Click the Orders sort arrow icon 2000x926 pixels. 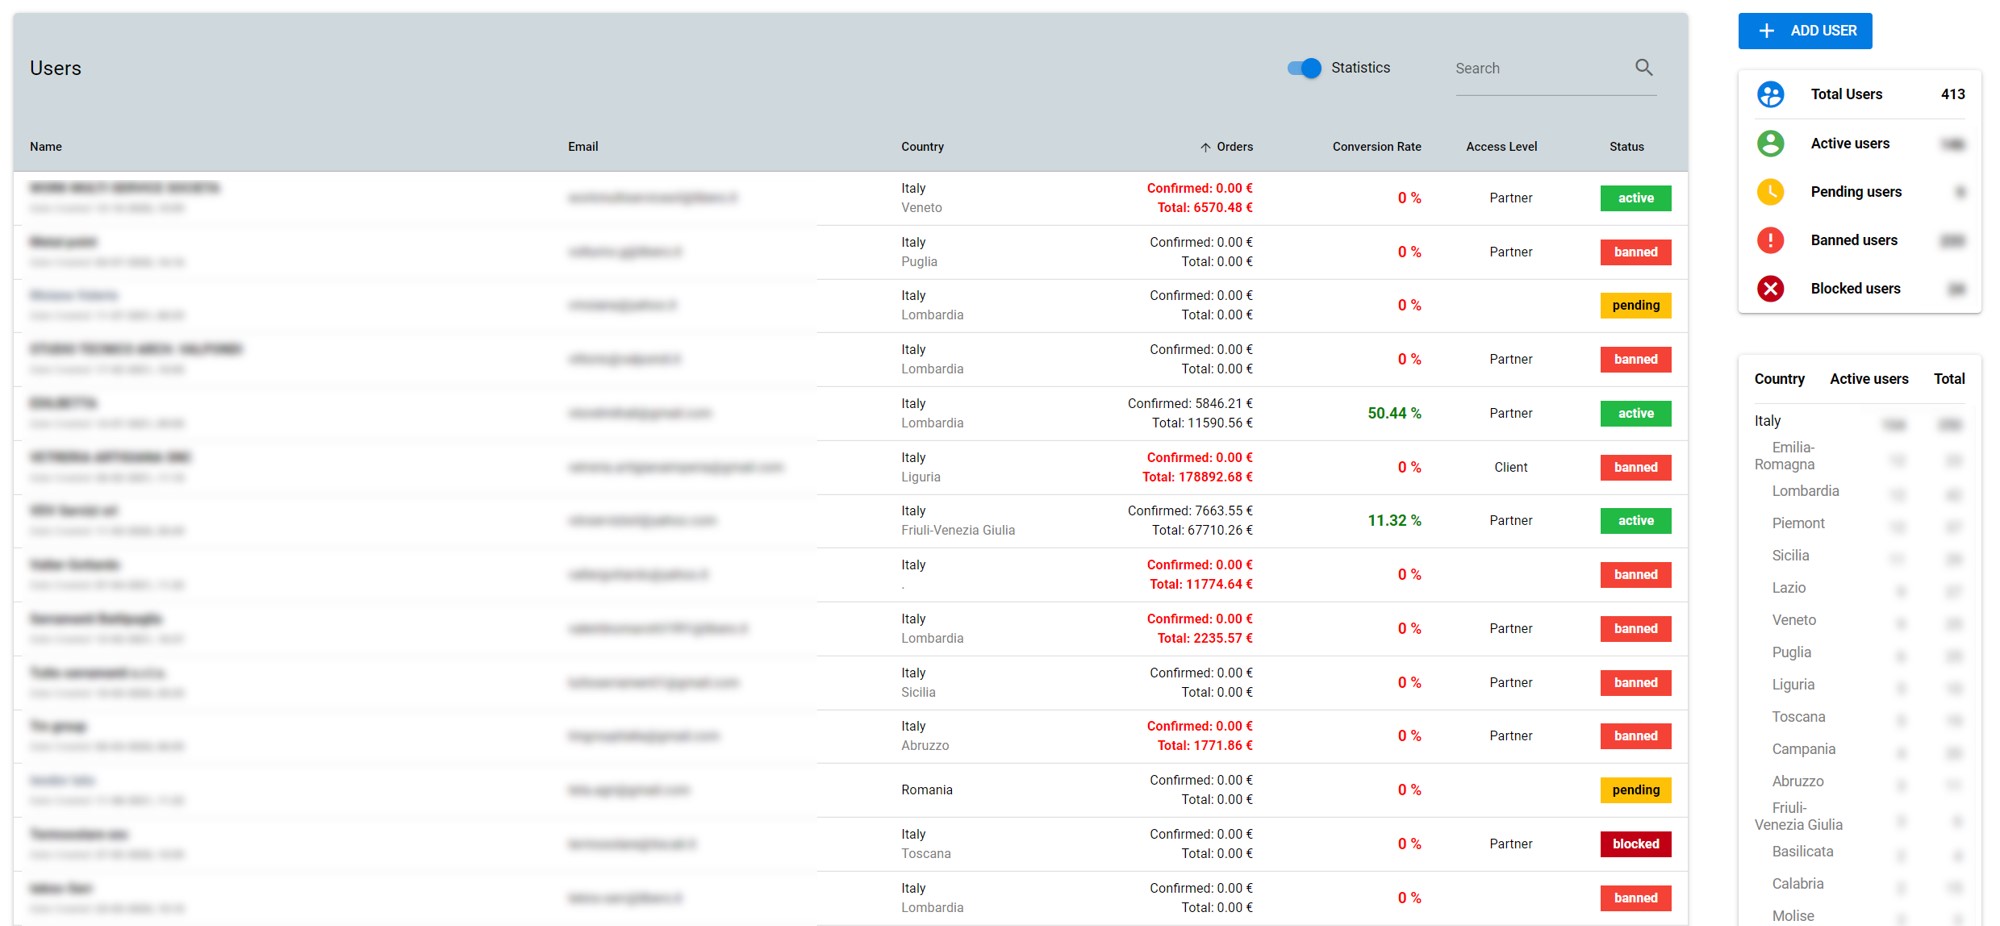(x=1205, y=147)
